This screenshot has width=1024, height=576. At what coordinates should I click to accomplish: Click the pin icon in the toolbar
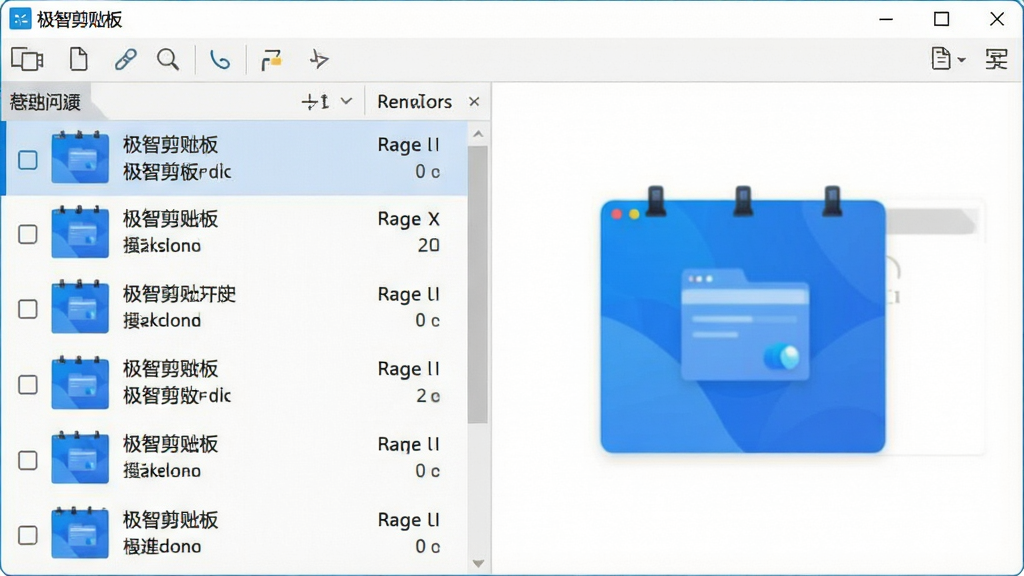coord(319,59)
